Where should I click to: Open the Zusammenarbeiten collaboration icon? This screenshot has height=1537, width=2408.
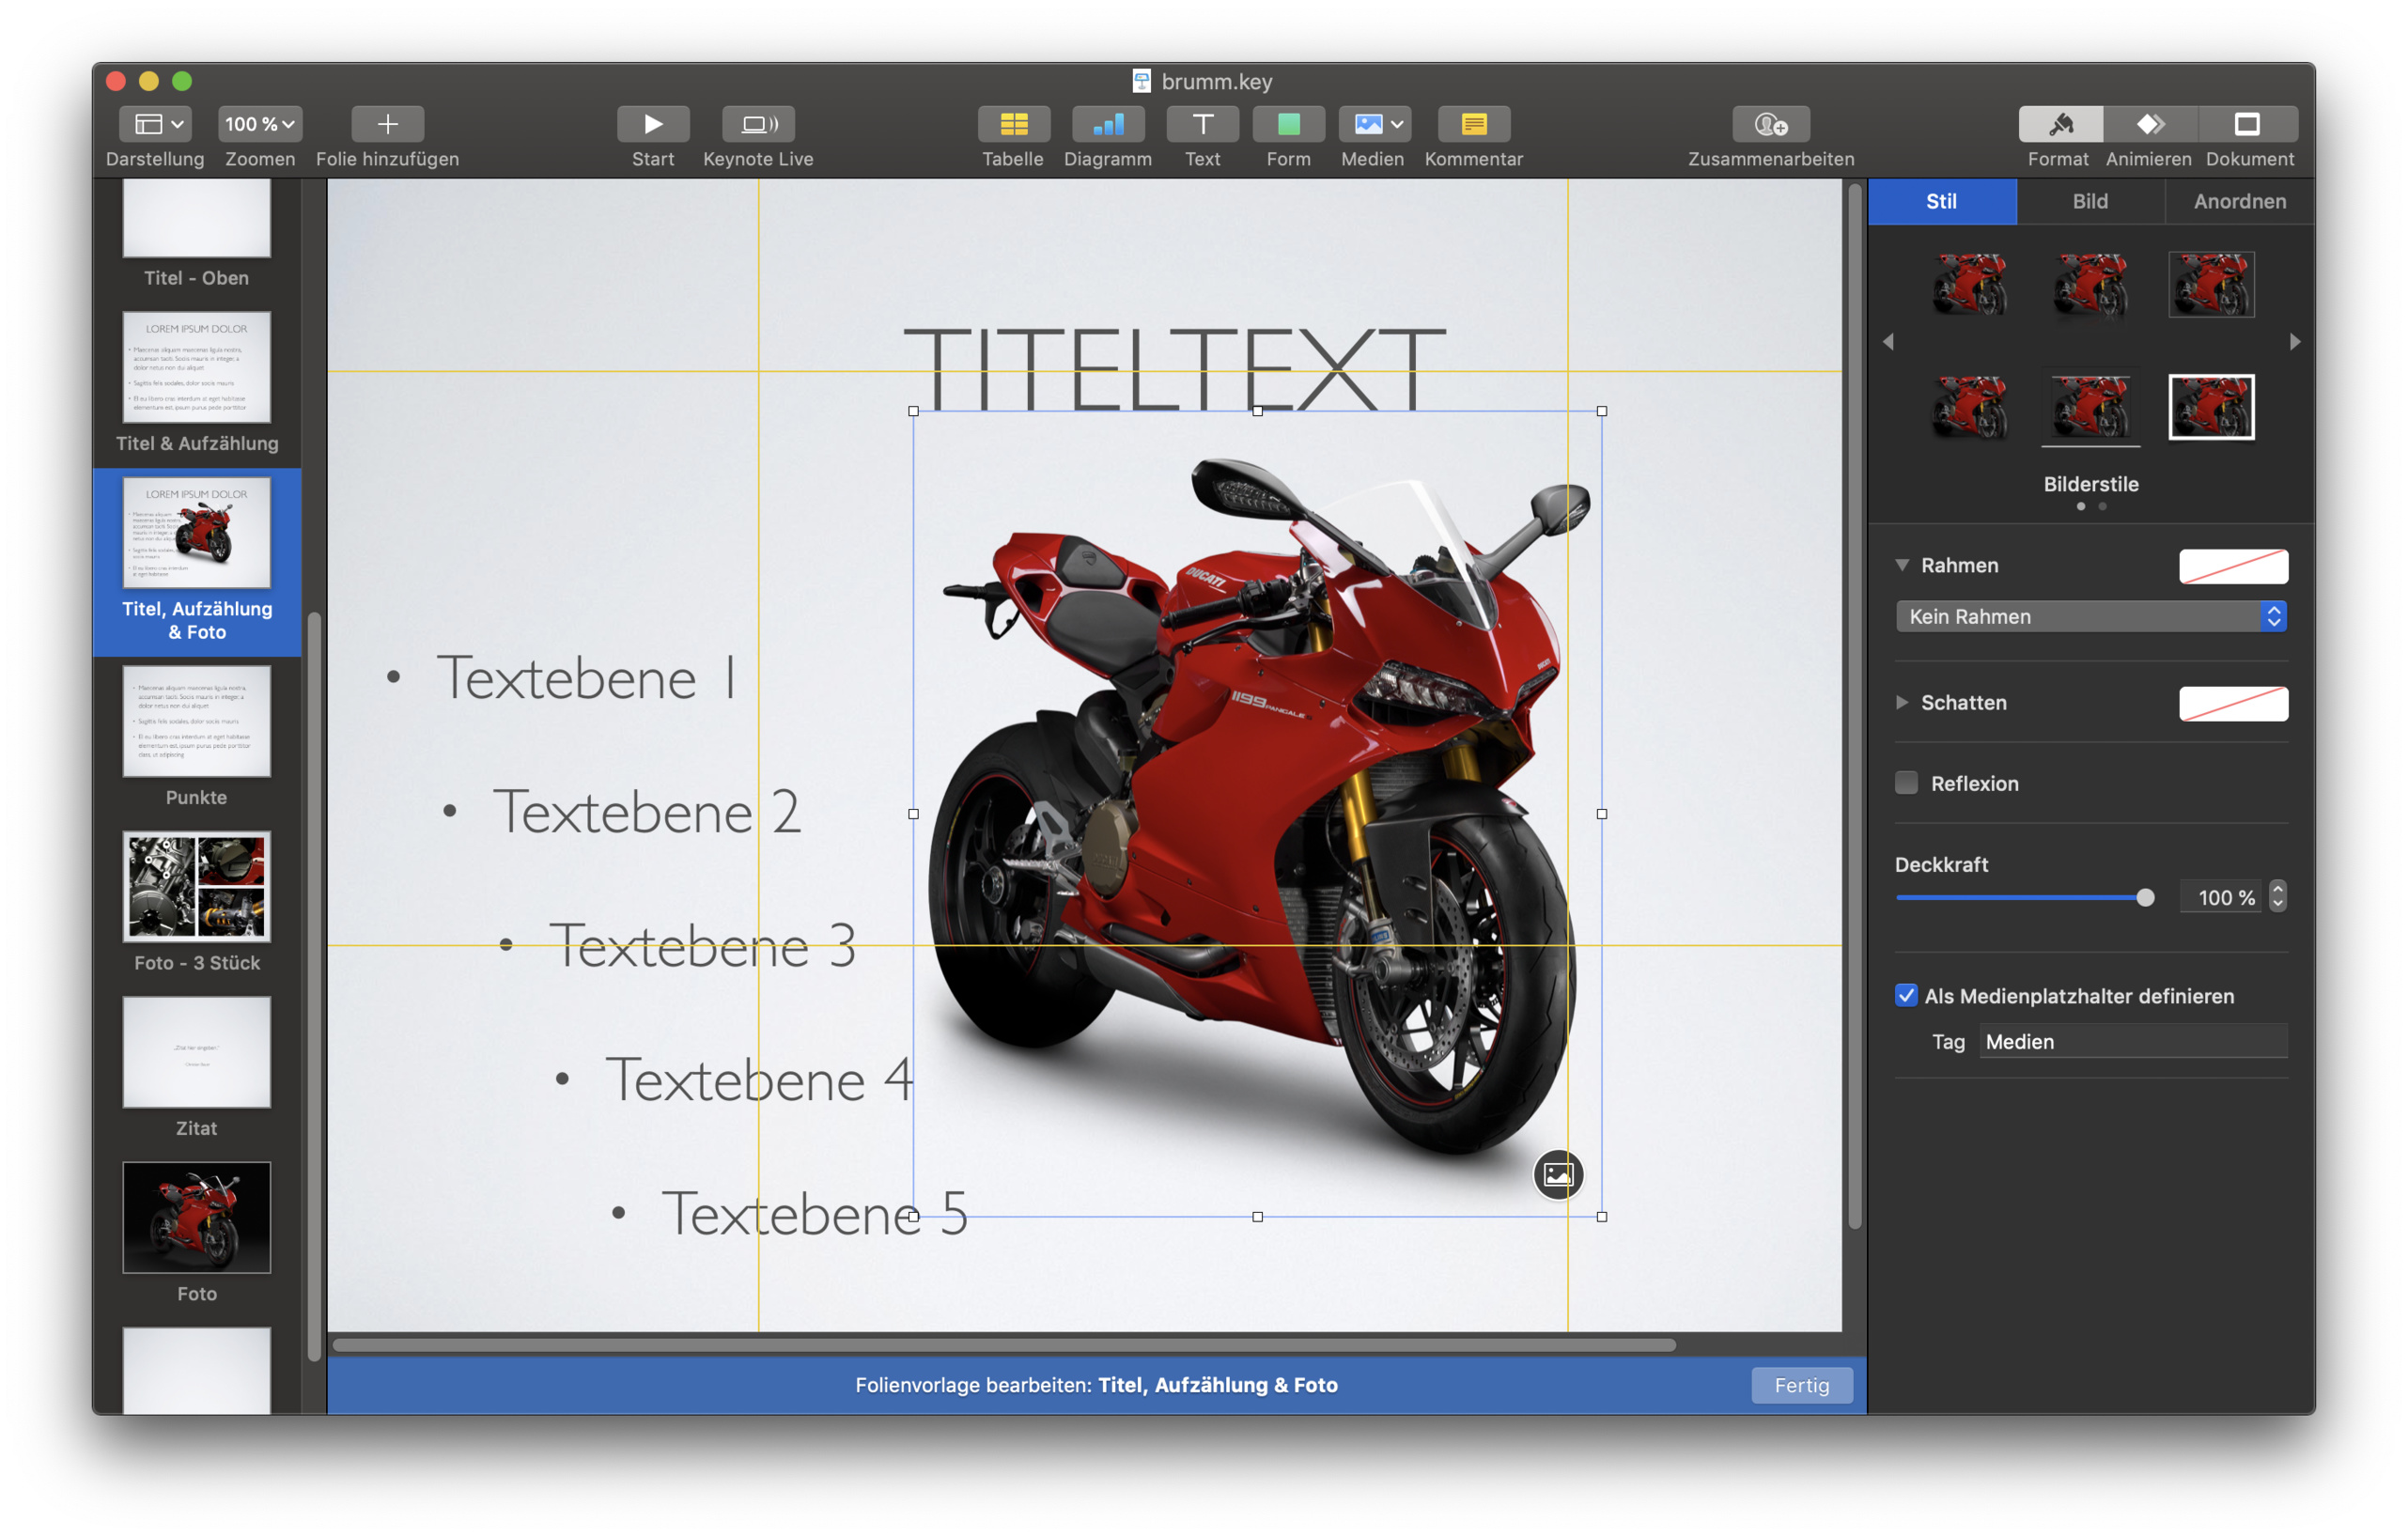[1770, 124]
